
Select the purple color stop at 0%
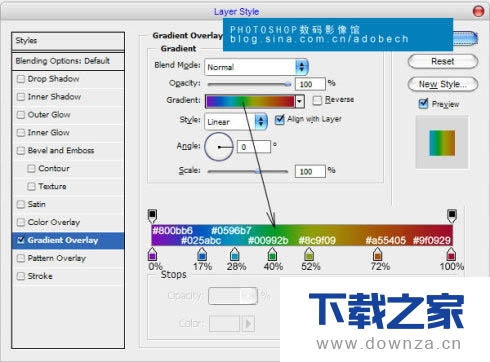[152, 254]
